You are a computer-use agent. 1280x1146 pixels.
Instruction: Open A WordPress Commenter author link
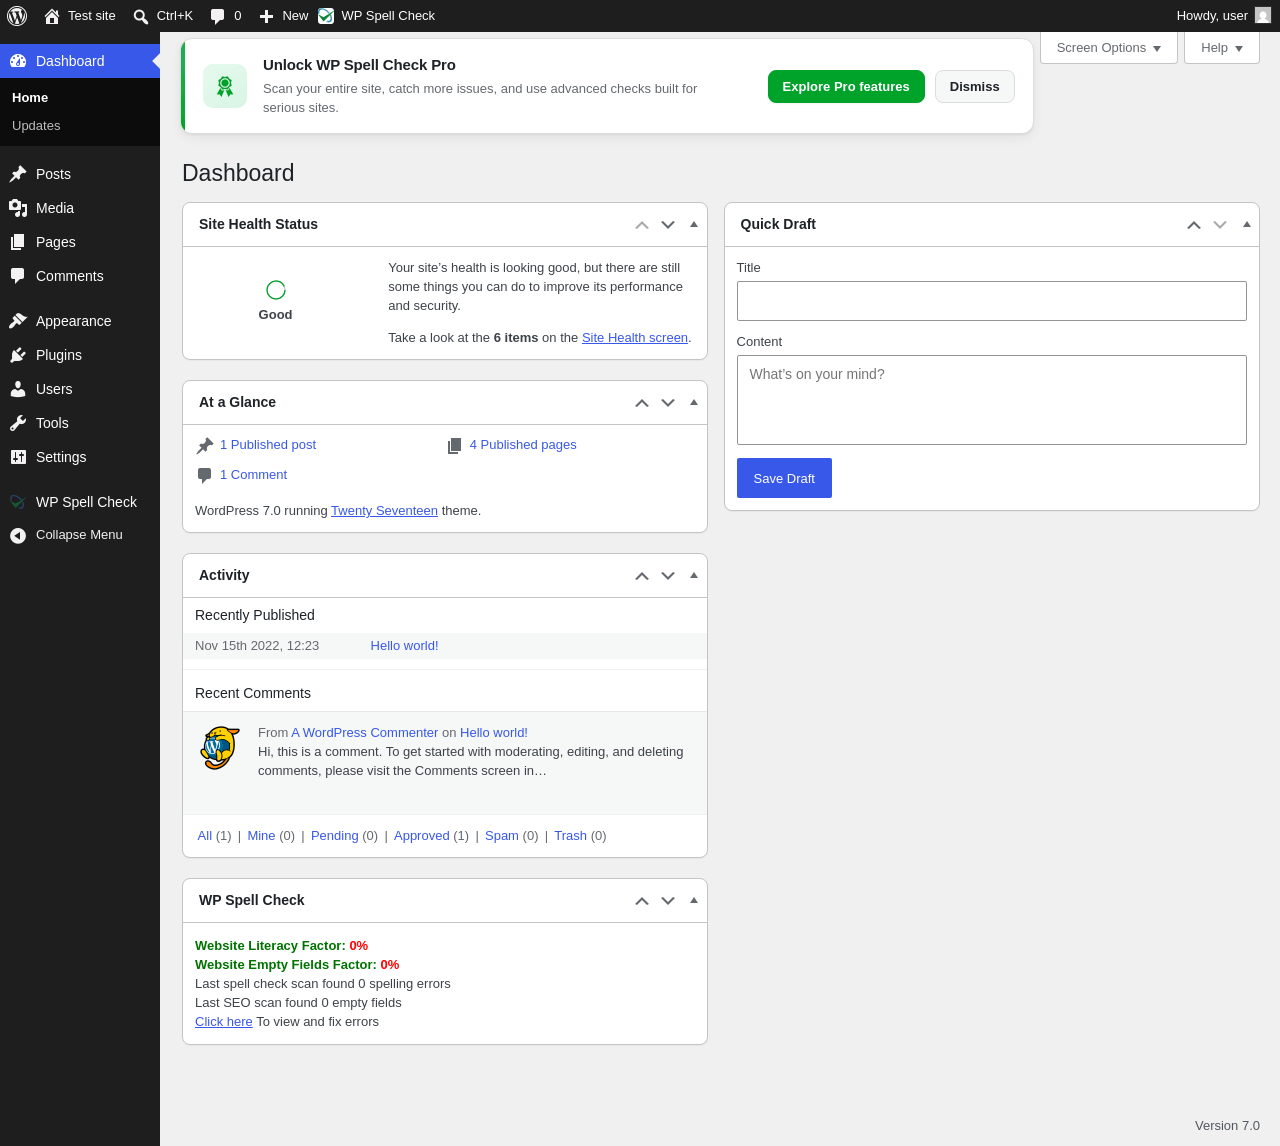(x=365, y=733)
